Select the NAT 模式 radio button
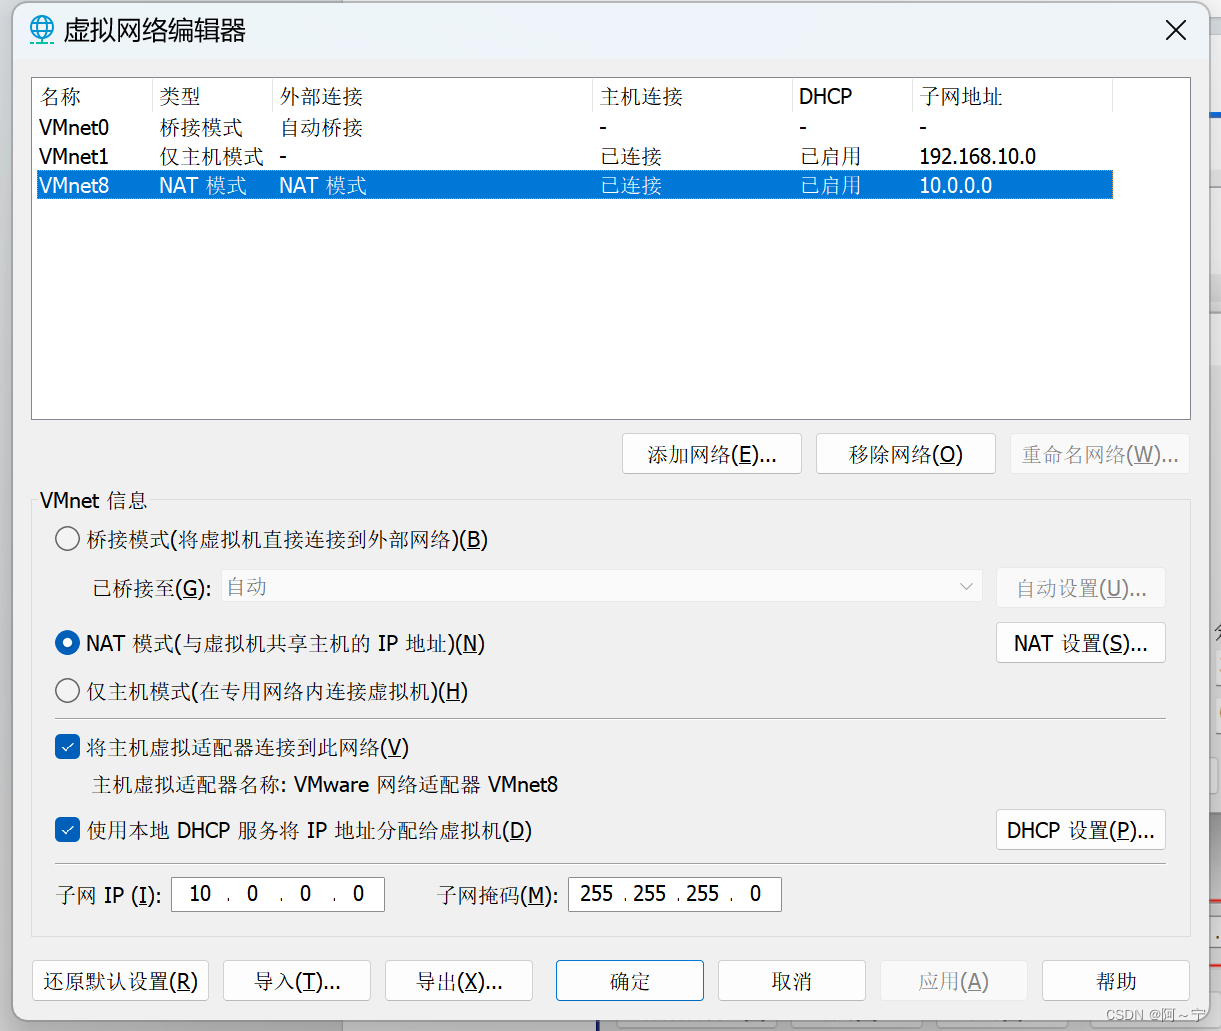 [67, 643]
